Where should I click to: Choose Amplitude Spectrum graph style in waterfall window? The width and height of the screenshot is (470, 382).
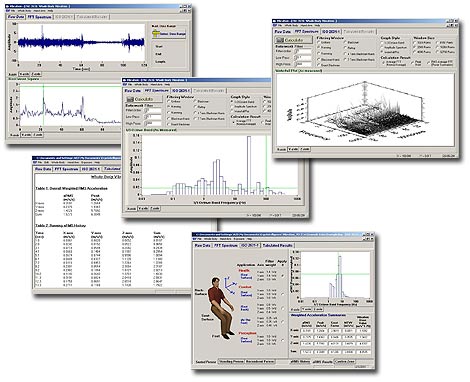395,47
